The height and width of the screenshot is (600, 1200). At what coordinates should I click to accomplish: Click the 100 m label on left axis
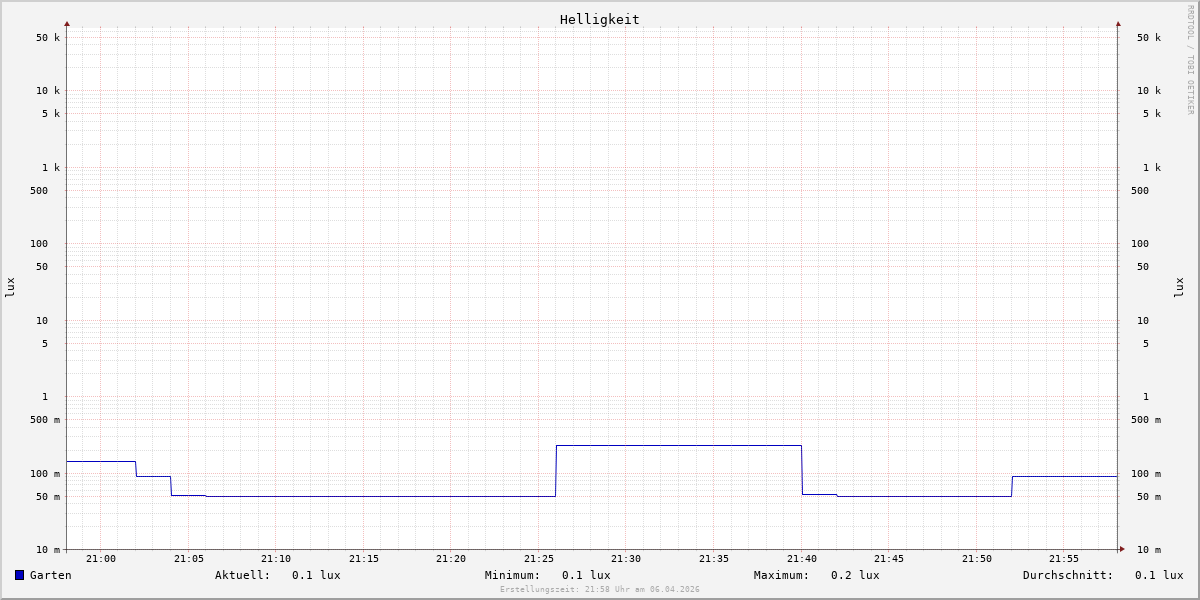pyautogui.click(x=45, y=474)
